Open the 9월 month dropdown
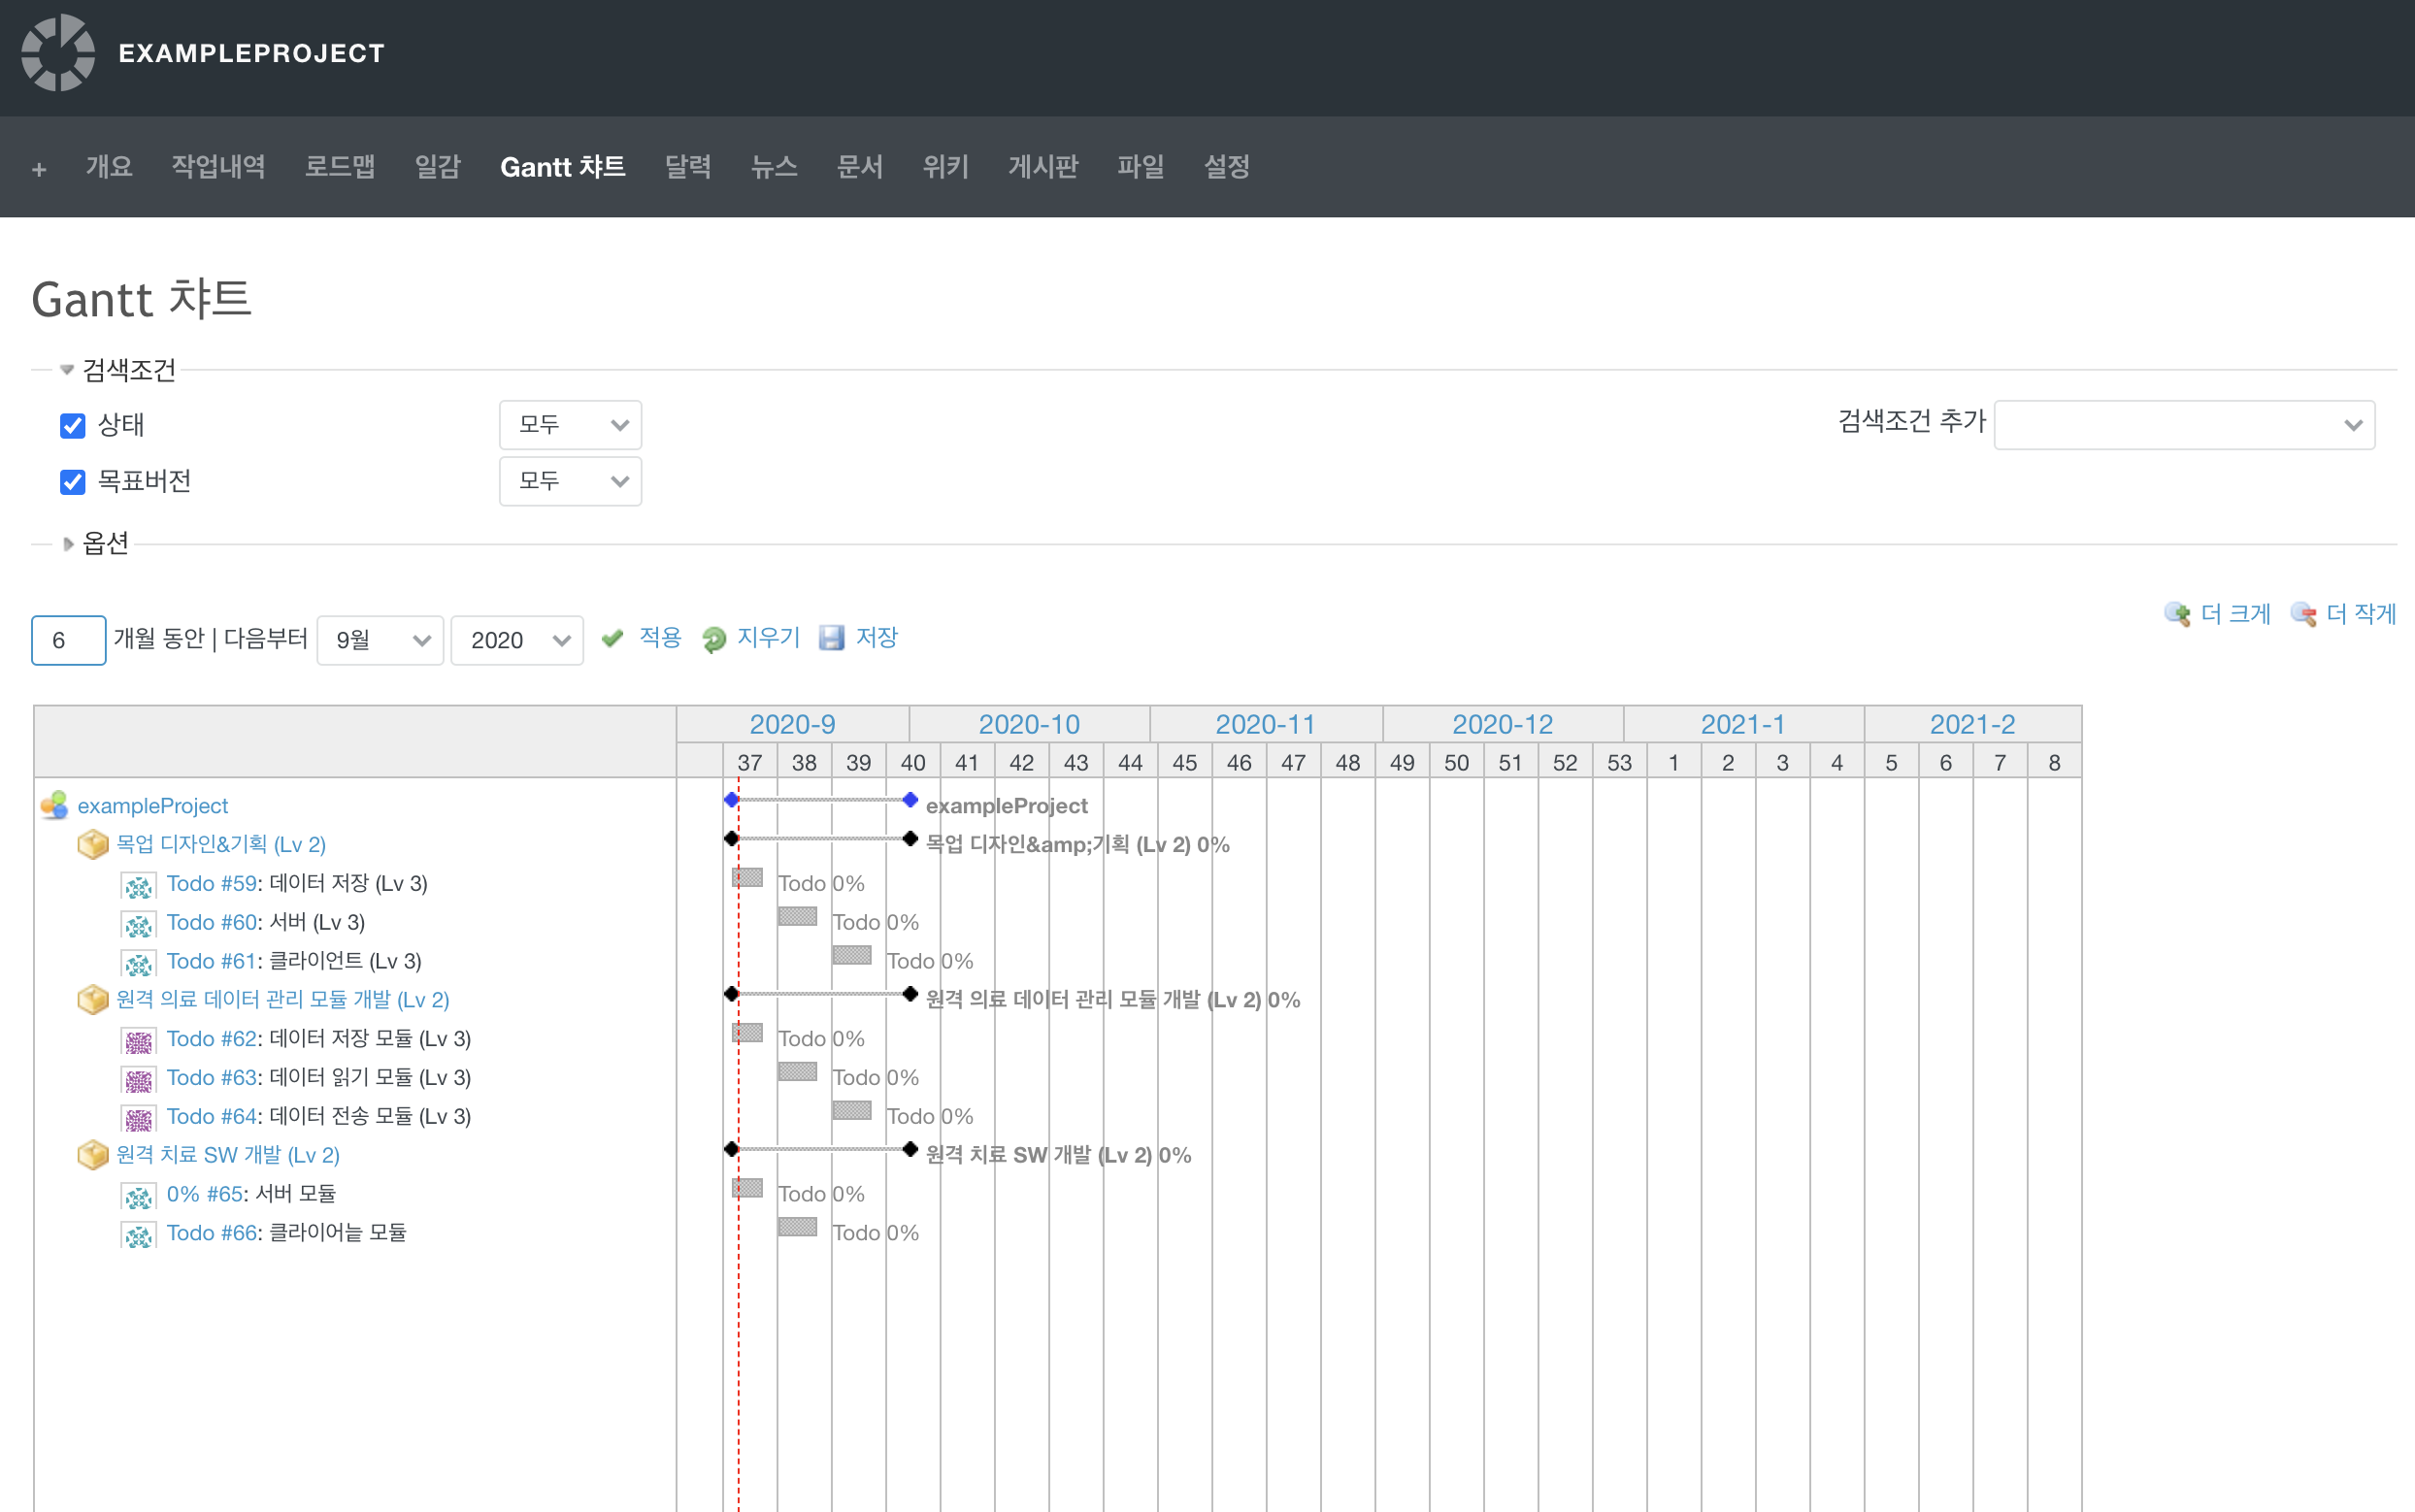The width and height of the screenshot is (2415, 1512). tap(380, 640)
